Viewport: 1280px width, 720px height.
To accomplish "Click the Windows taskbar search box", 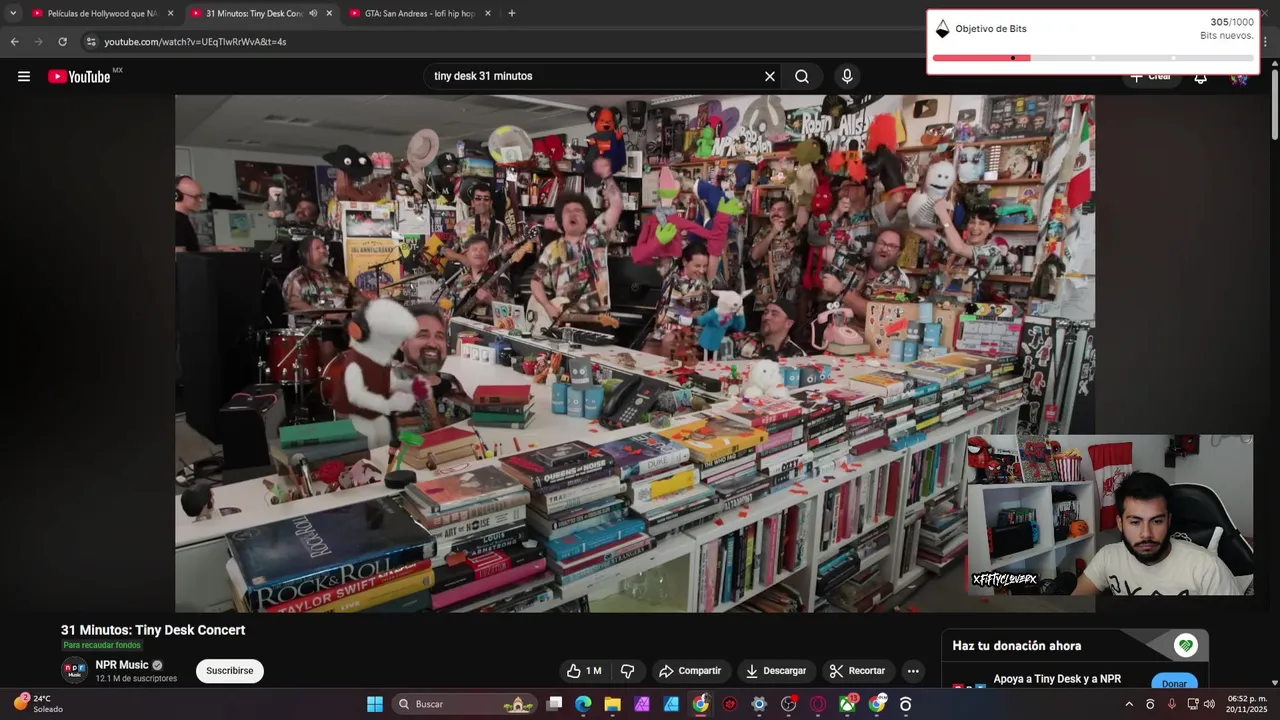I will (465, 704).
